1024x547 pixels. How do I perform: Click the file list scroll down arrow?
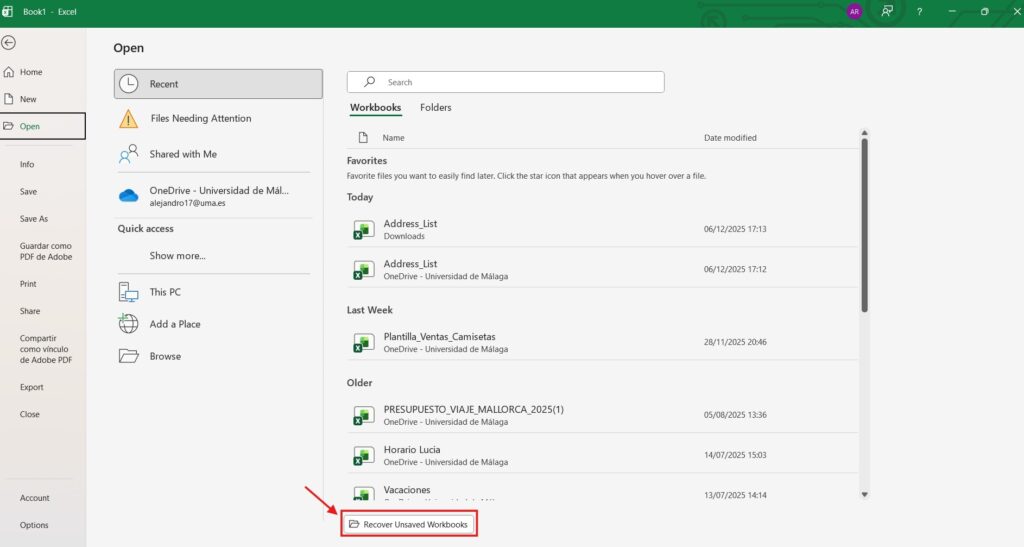click(x=865, y=495)
